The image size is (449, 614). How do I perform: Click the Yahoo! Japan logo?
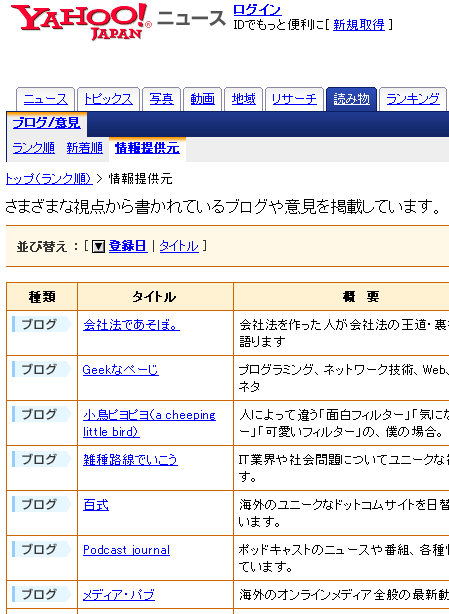(x=81, y=22)
